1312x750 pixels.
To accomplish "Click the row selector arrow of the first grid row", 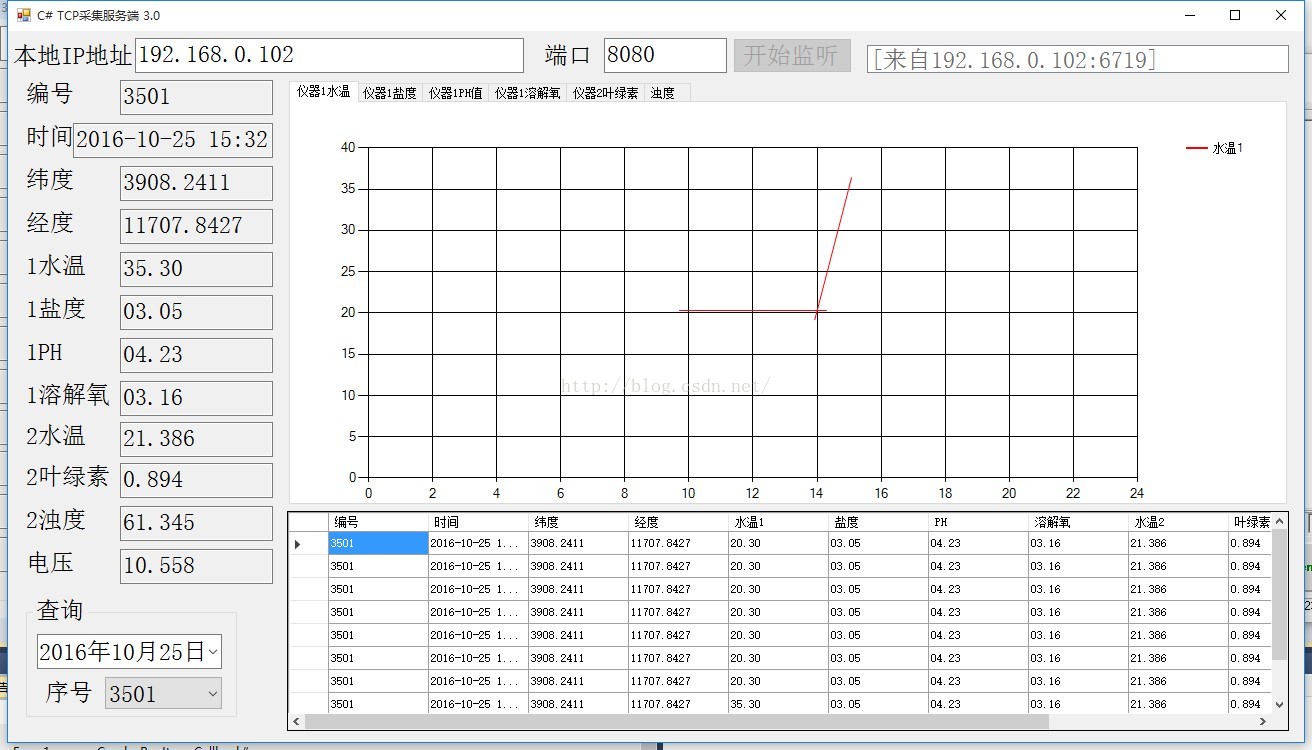I will click(297, 544).
